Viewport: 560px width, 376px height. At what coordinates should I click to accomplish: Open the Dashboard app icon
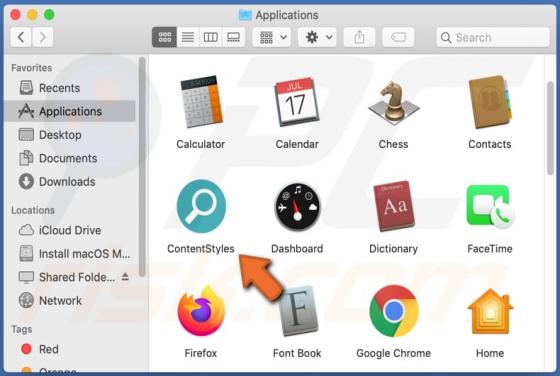297,207
